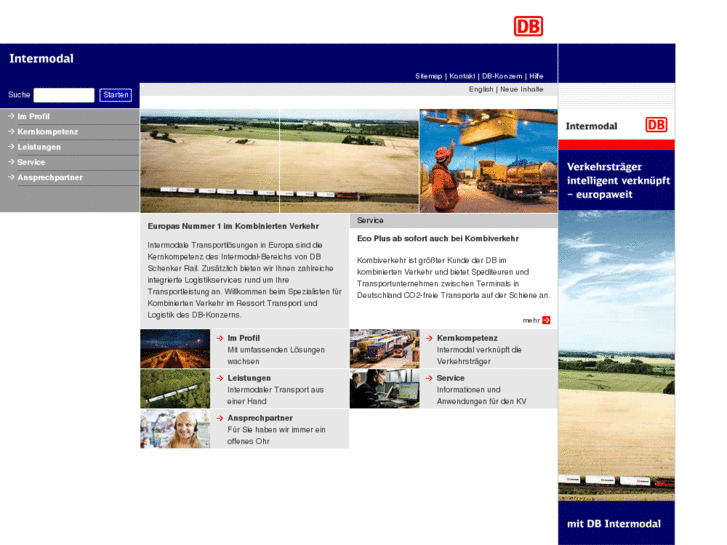Viewport: 727px width, 545px height.
Task: Click the forest train thumbnail for Leistungen
Action: [x=175, y=389]
